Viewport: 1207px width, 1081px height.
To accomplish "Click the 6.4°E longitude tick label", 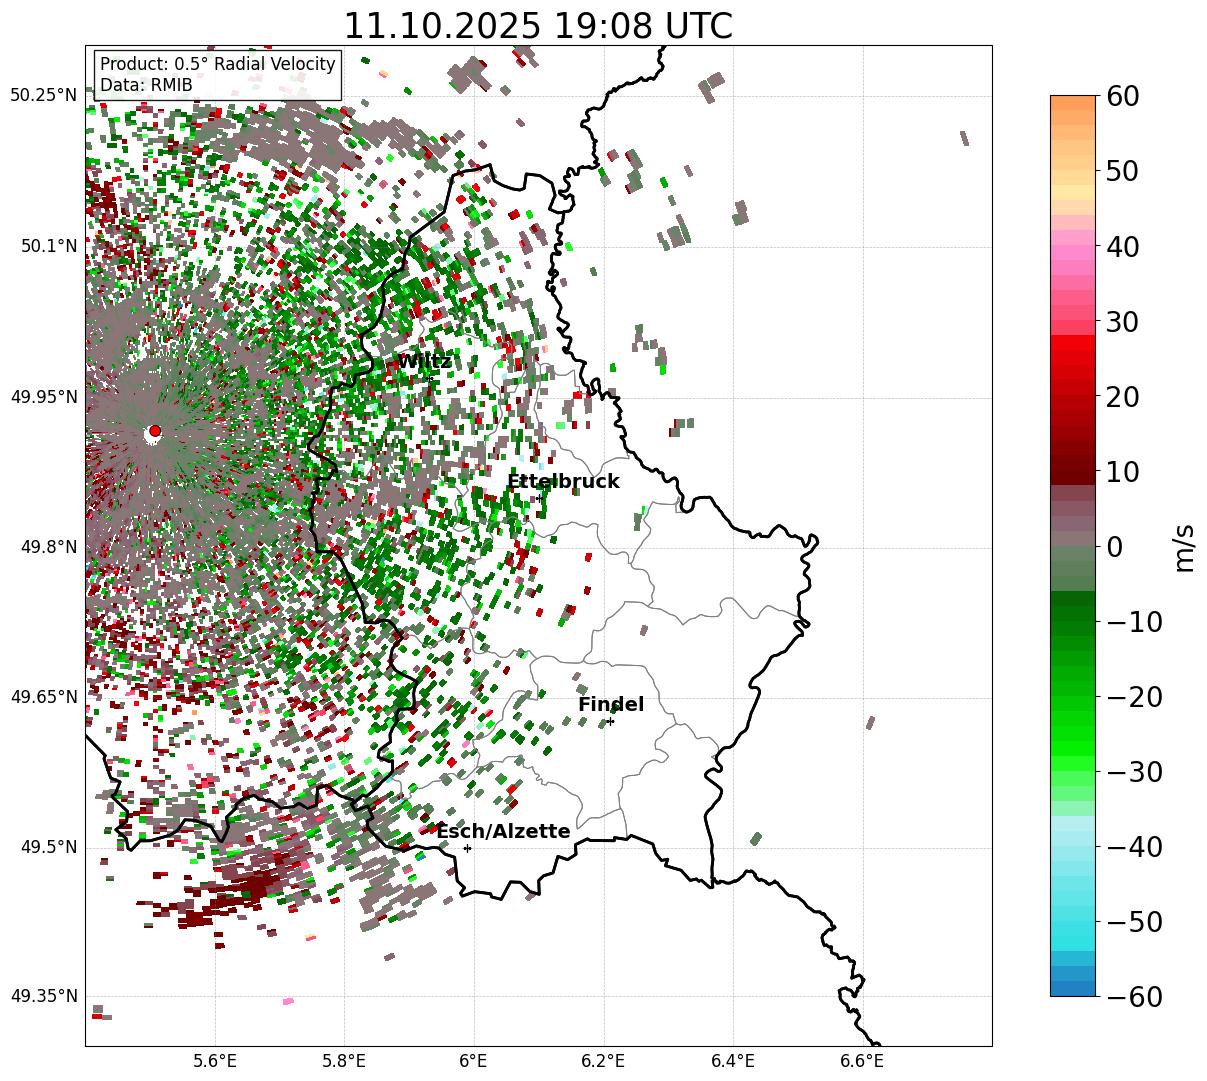I will (x=733, y=1062).
